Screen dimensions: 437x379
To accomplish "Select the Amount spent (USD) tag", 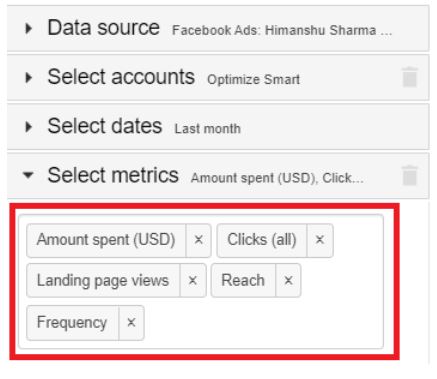I will 106,240.
